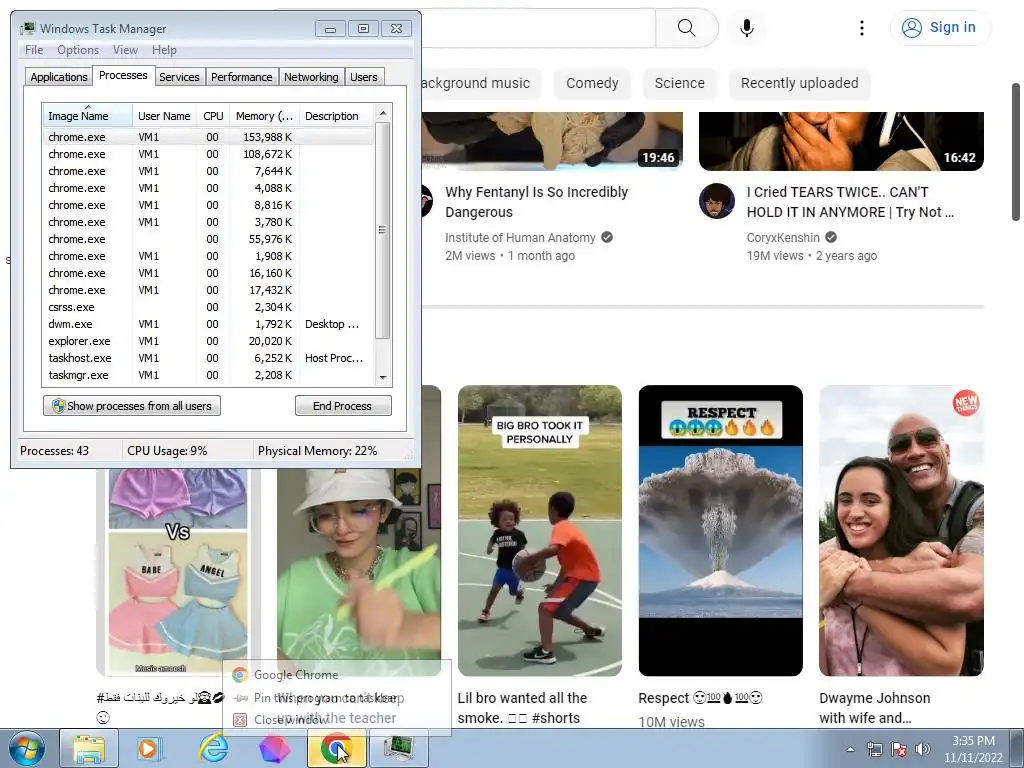
Task: Sort processes by Memory column
Action: [x=264, y=116]
